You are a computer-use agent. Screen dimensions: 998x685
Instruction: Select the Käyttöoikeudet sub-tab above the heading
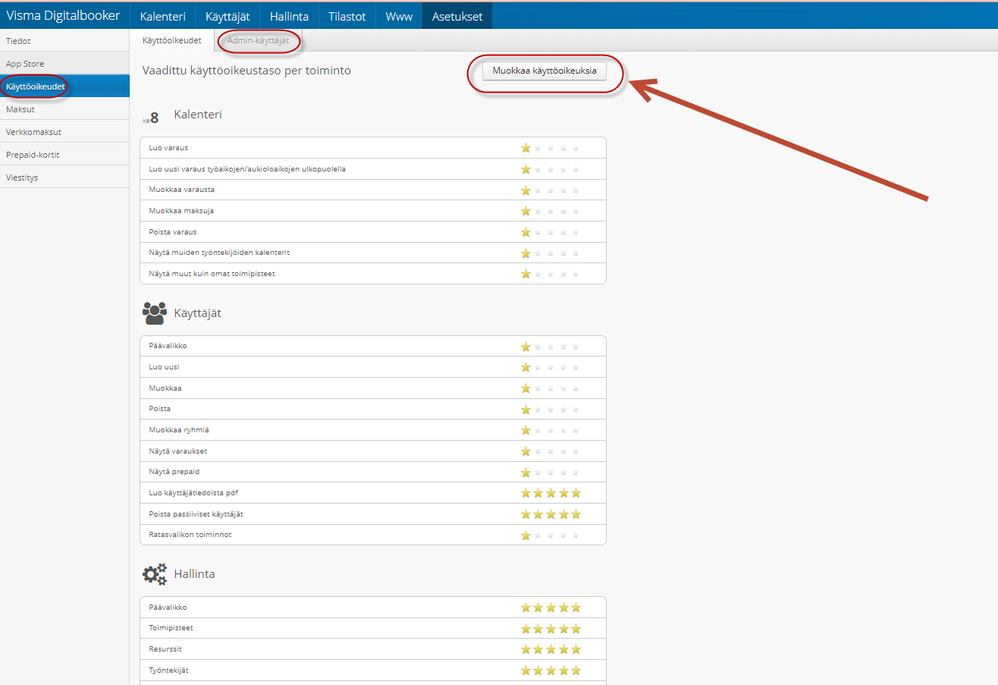172,41
